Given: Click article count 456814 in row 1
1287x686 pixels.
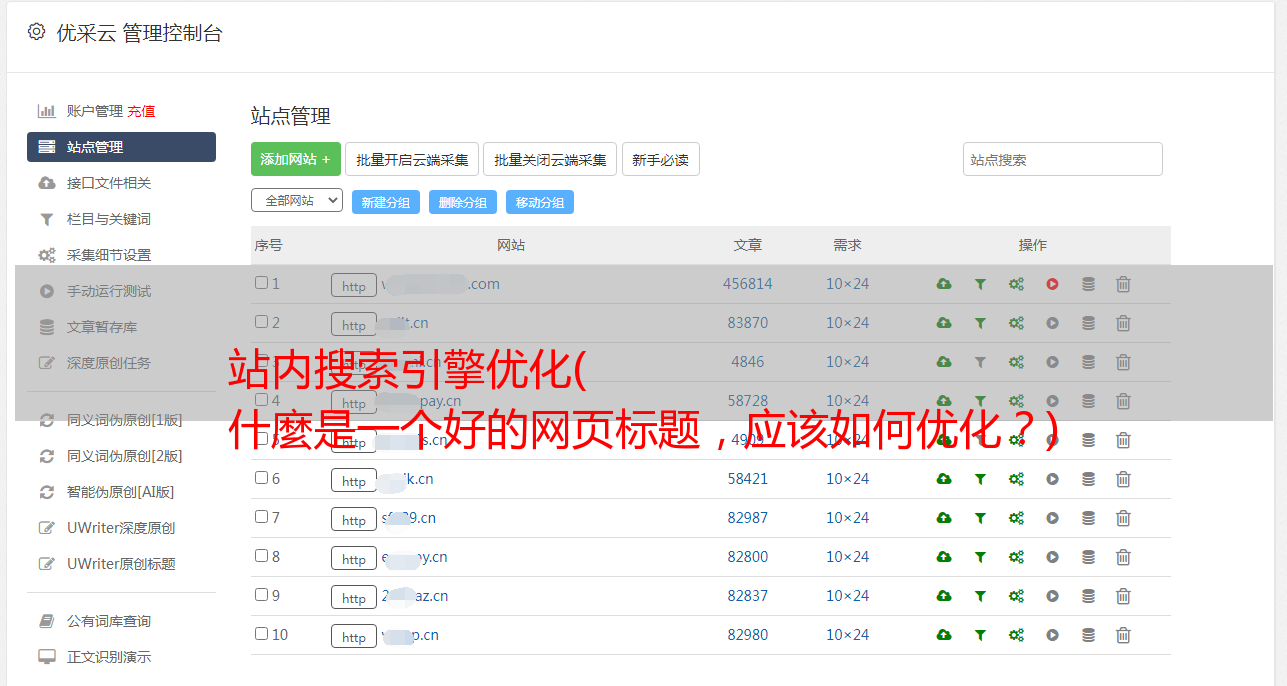Looking at the screenshot, I should [748, 284].
